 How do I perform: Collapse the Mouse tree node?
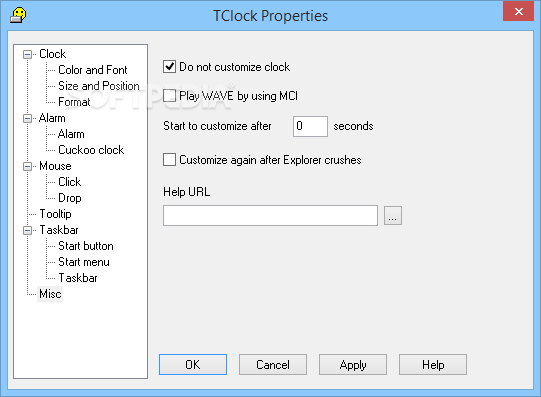pos(27,166)
